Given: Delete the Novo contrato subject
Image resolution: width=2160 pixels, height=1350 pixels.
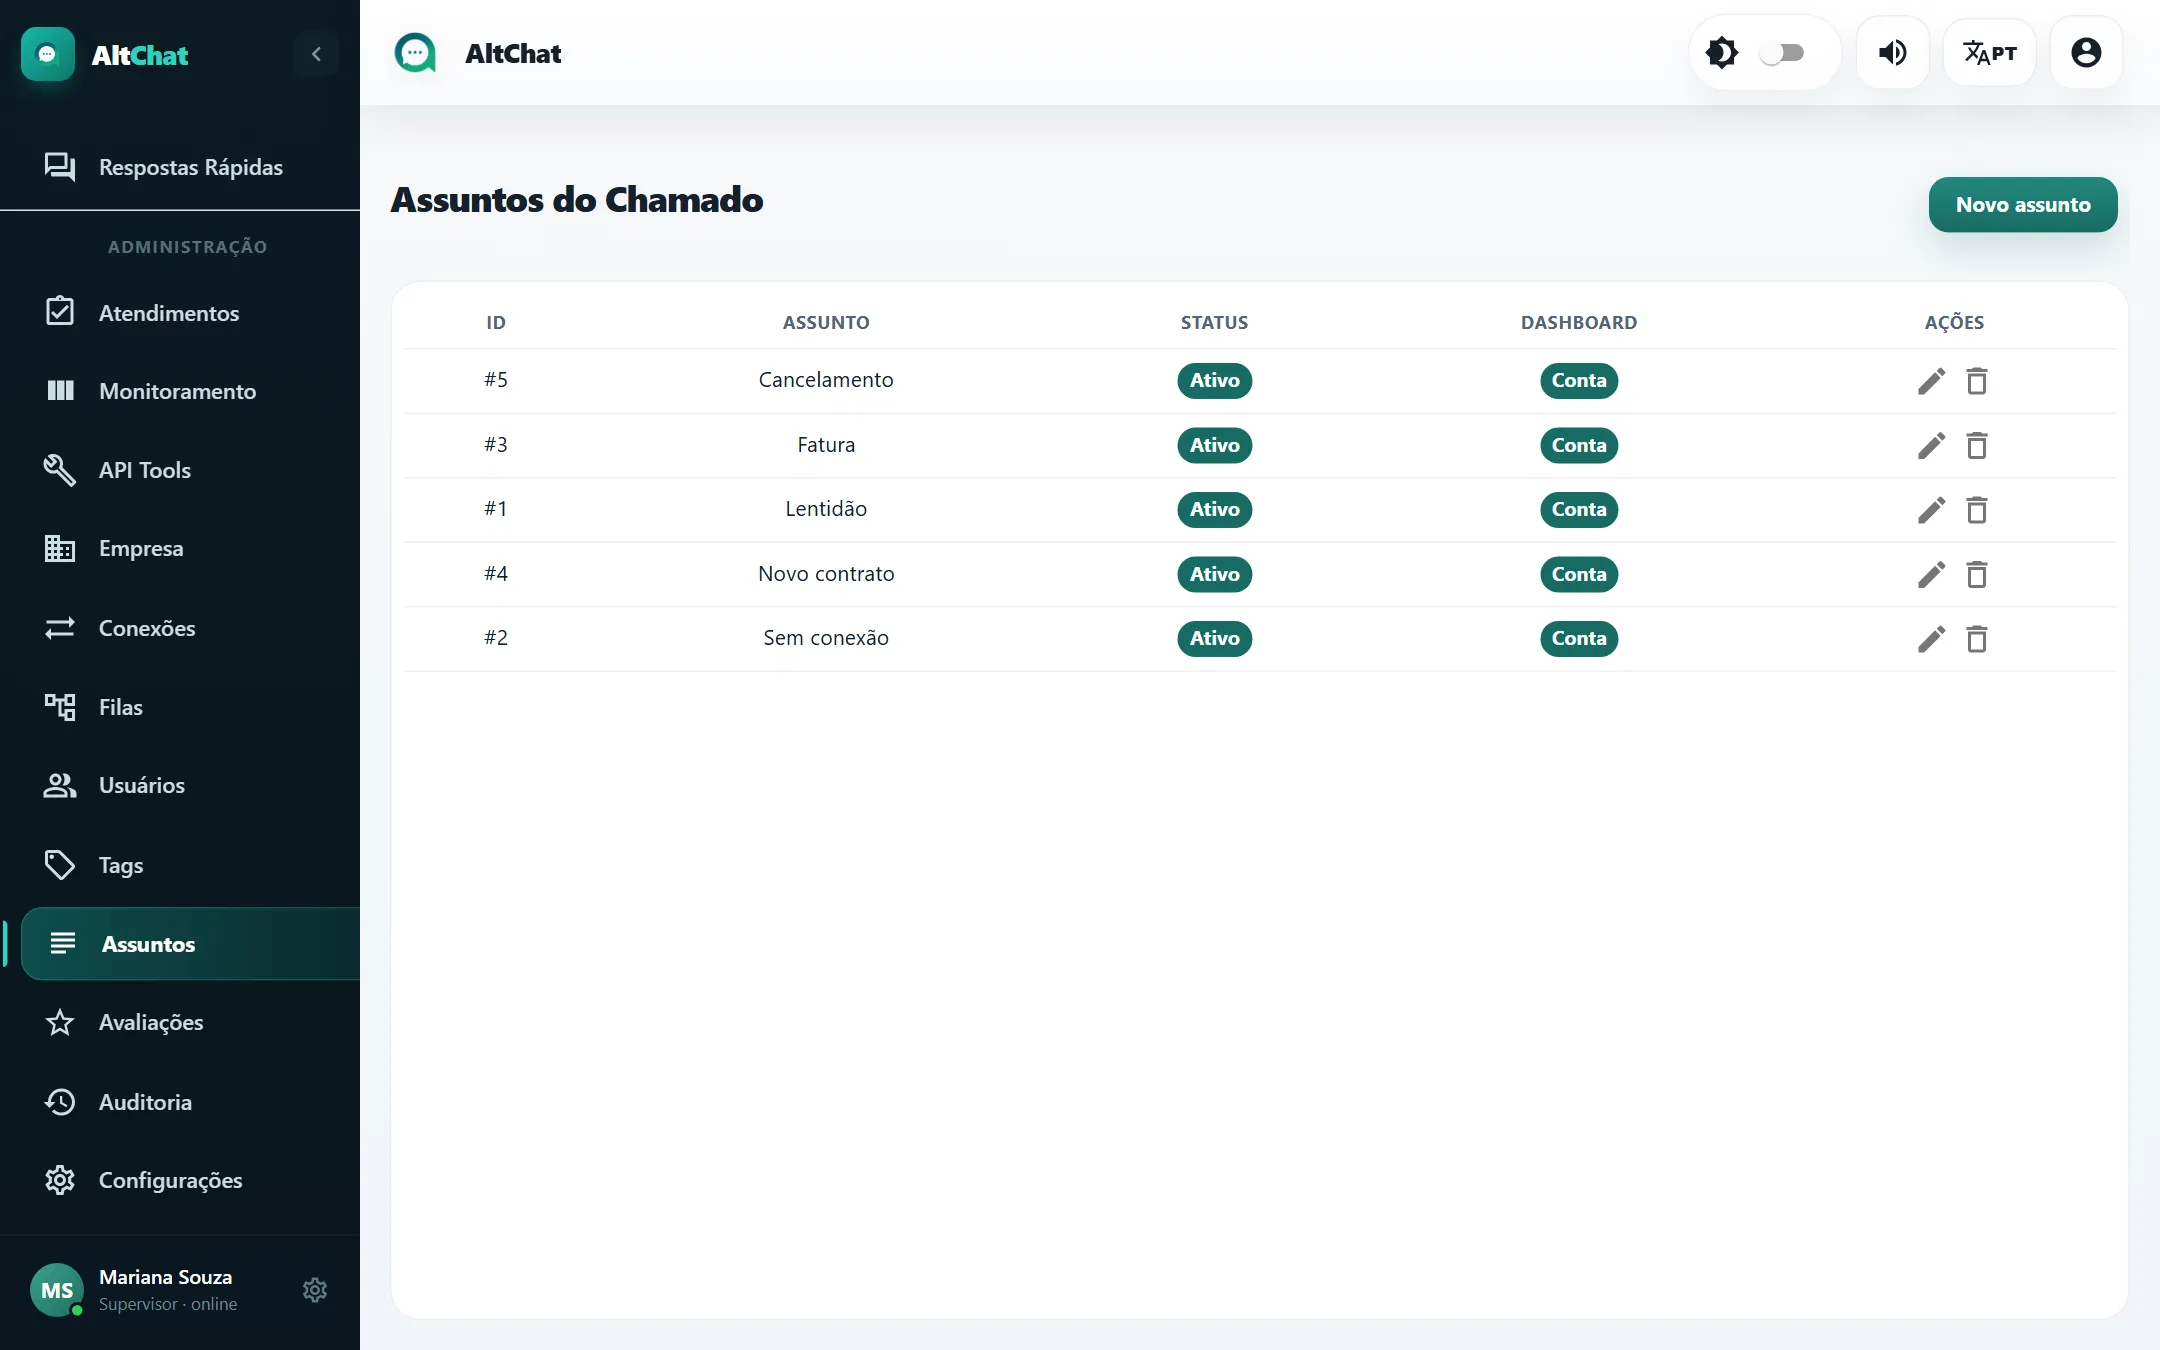Looking at the screenshot, I should coord(1977,574).
